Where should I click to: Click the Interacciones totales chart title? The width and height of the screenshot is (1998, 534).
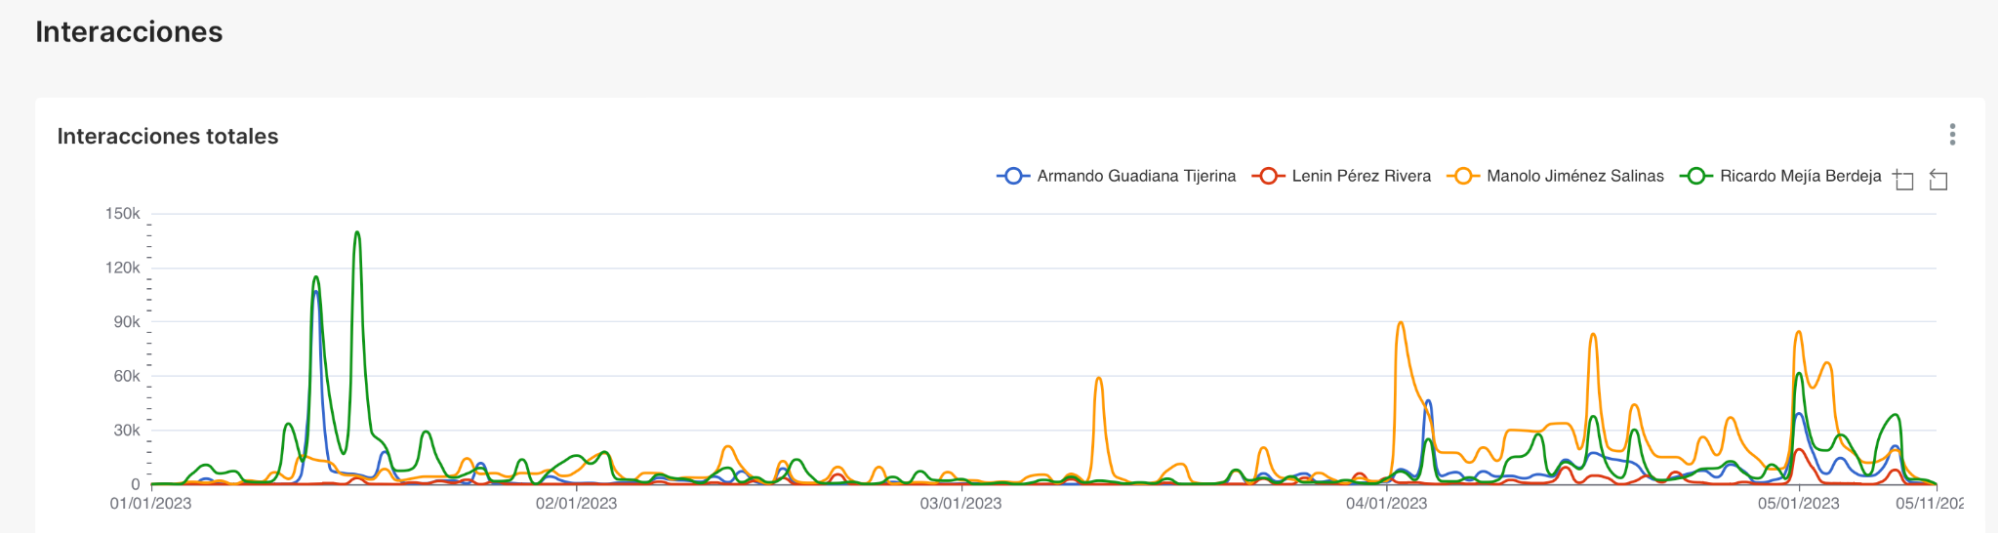(x=168, y=136)
